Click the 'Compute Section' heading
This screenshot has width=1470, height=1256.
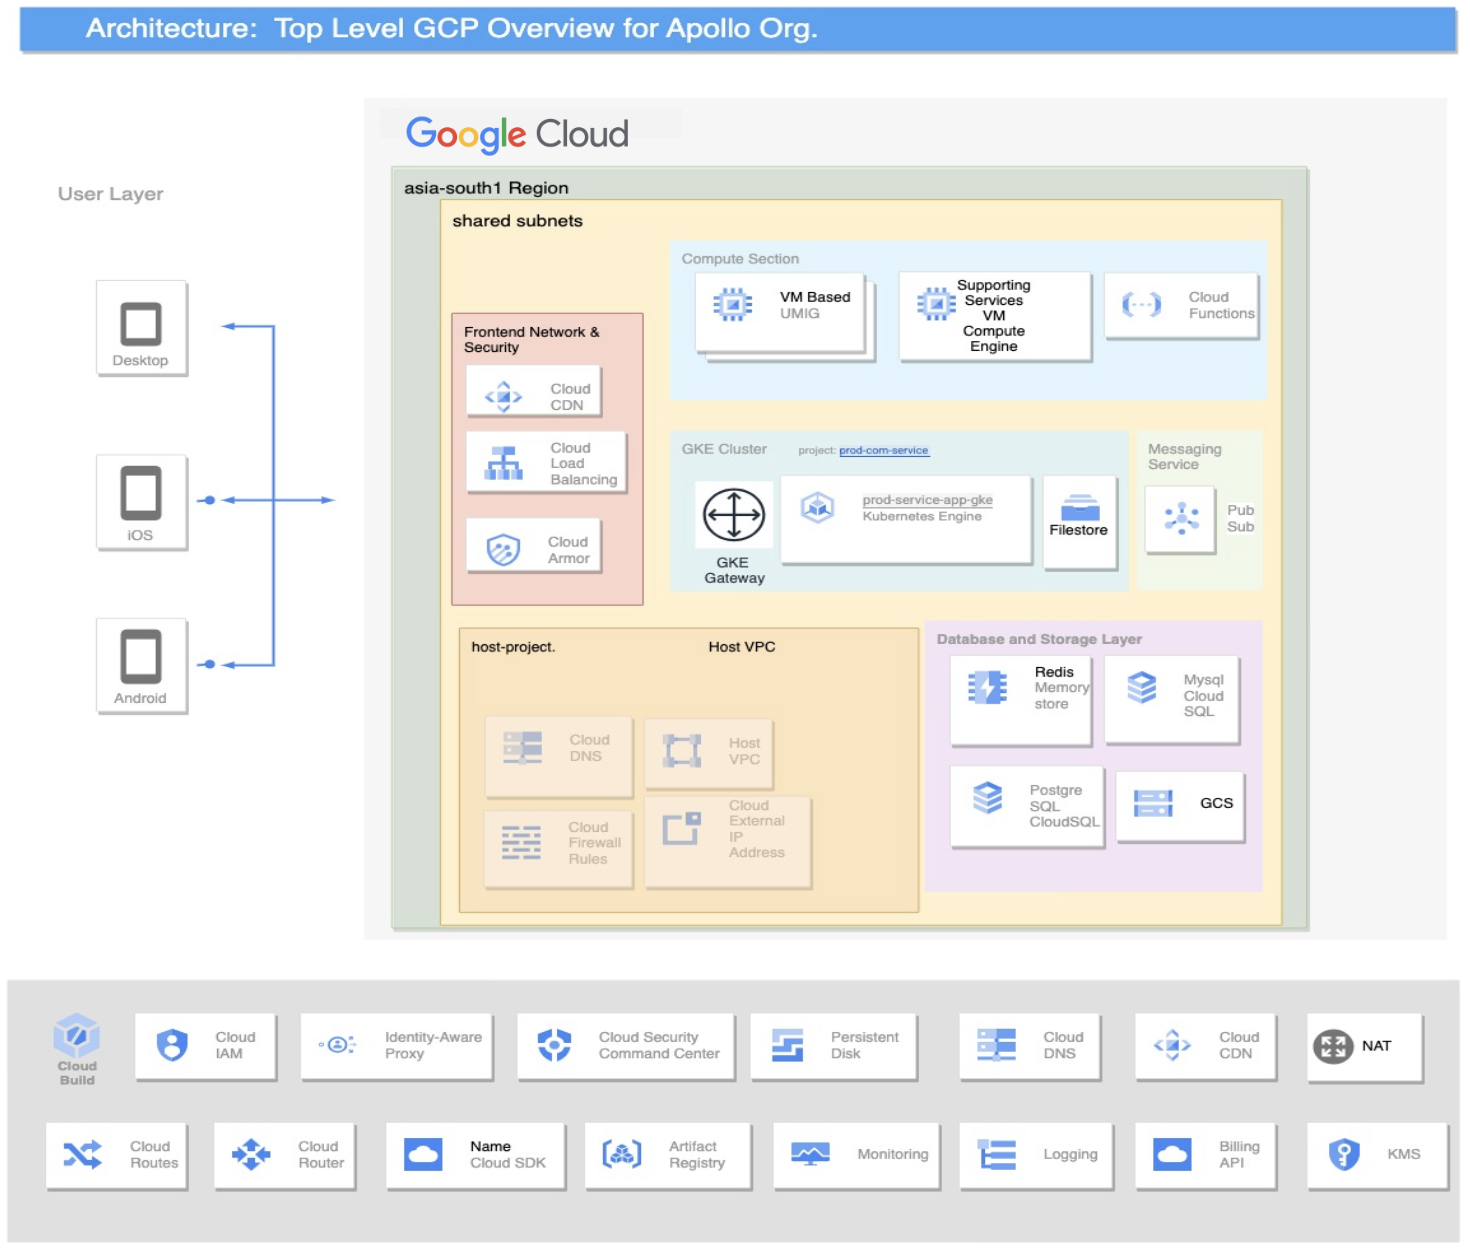tap(740, 259)
